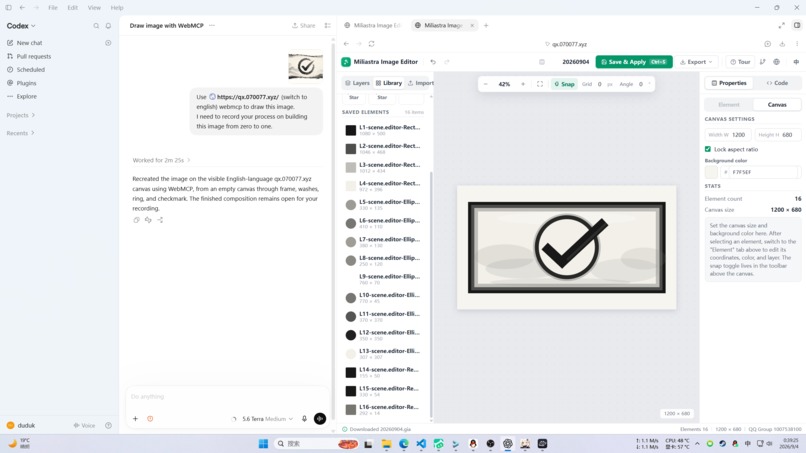Edit the F7F5EF hex color field
Viewport: 806px width, 453px height.
coord(761,172)
